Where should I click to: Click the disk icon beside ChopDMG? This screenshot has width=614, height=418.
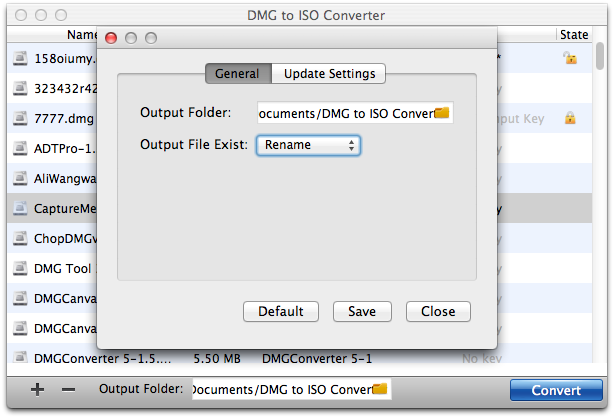pos(20,239)
